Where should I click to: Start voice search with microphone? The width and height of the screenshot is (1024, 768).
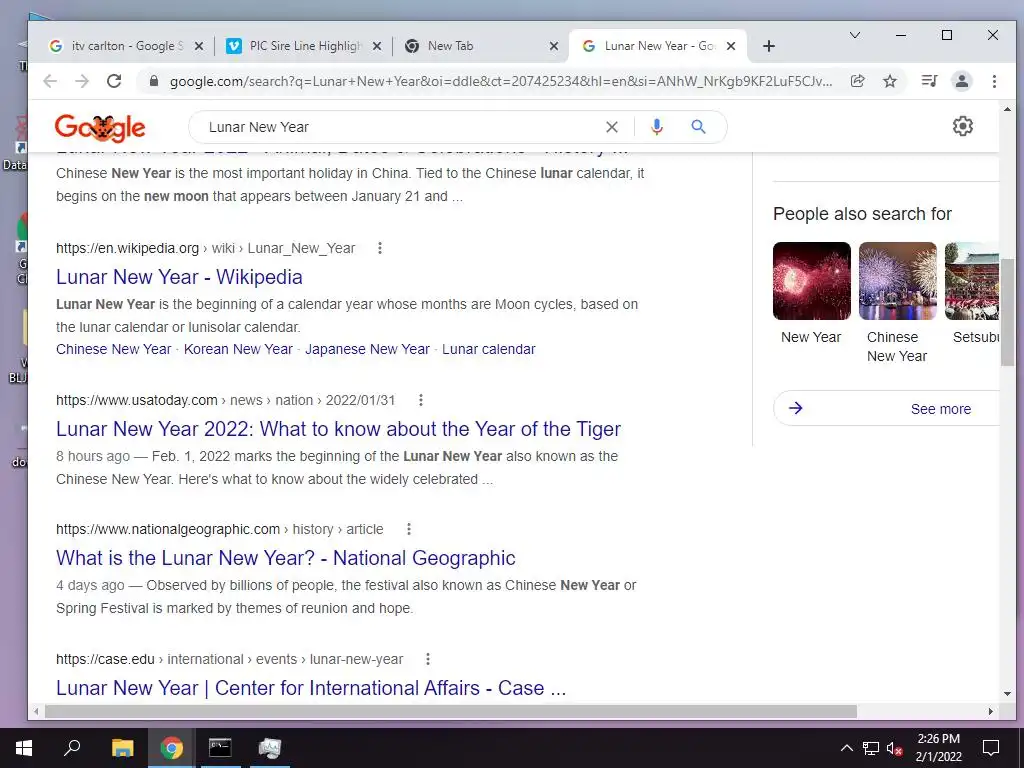coord(657,127)
